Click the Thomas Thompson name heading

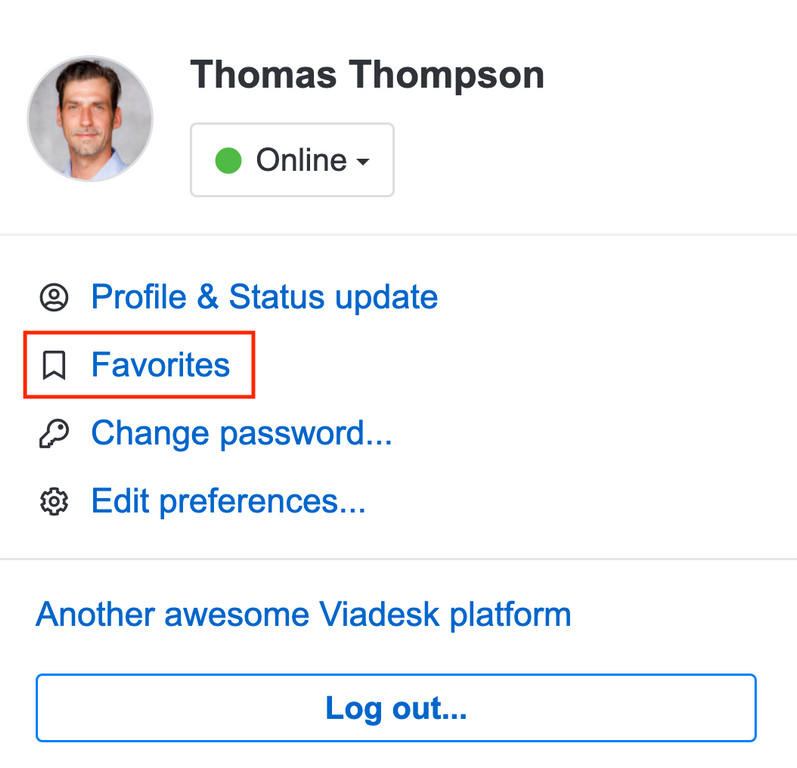pos(367,75)
